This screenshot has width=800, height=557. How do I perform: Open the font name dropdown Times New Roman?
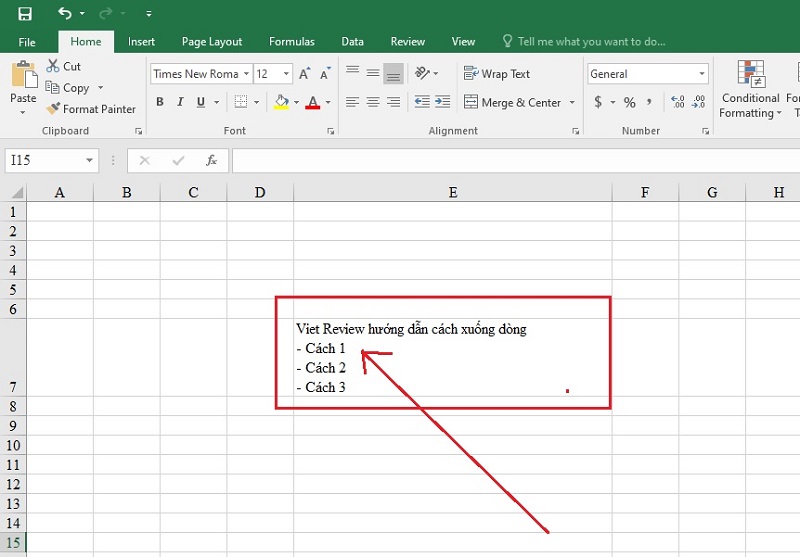[246, 74]
